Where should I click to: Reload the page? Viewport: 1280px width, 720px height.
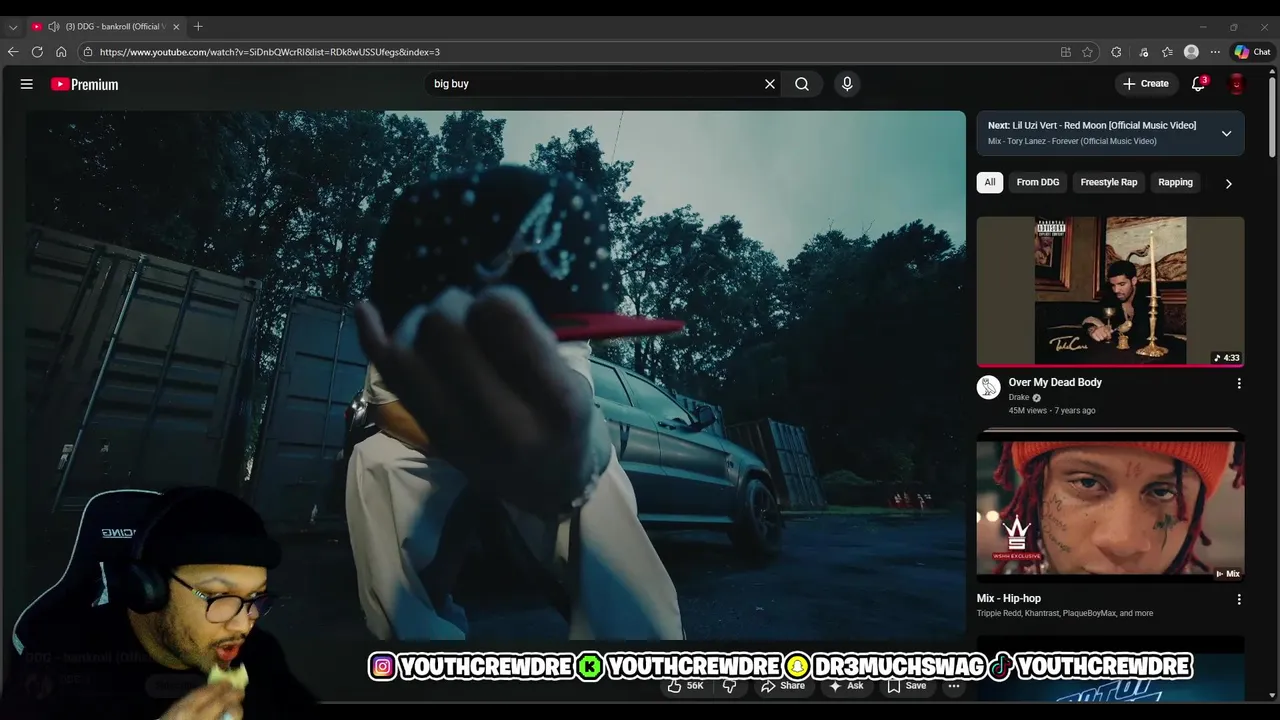click(x=37, y=52)
